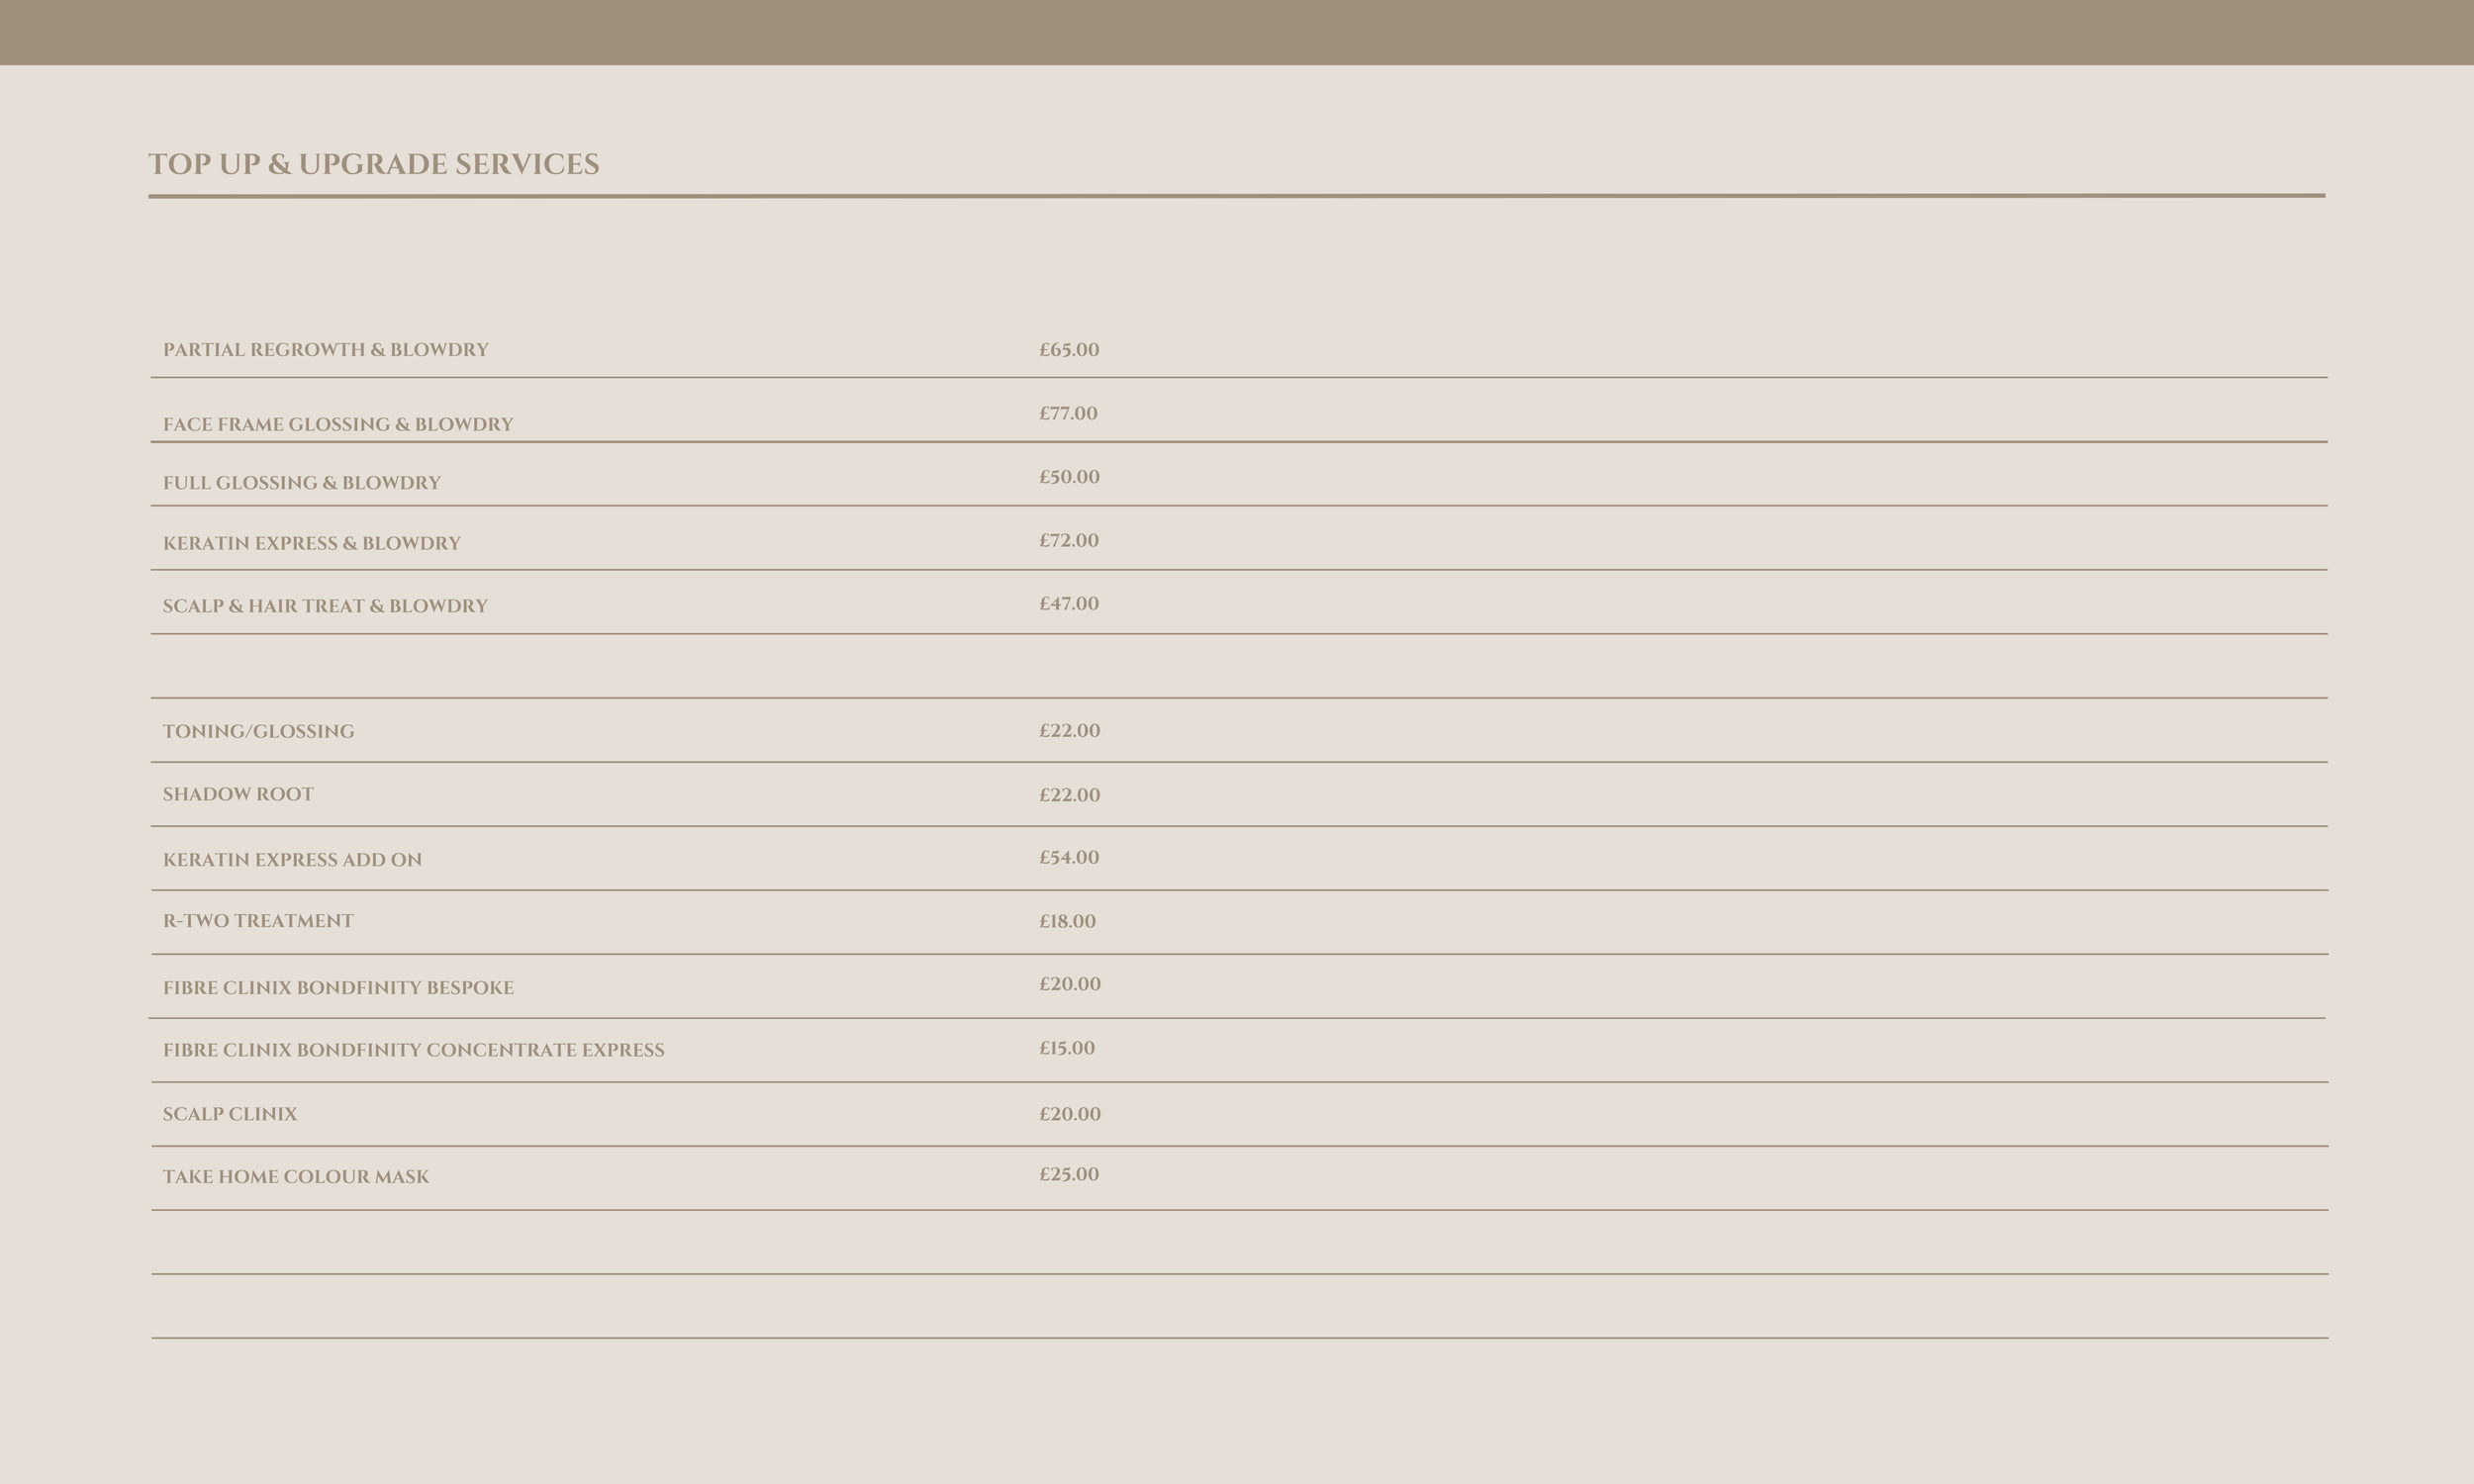Screen dimensions: 2474x1484
Task: Click the £25.00 colour mask price
Action: [1068, 1174]
